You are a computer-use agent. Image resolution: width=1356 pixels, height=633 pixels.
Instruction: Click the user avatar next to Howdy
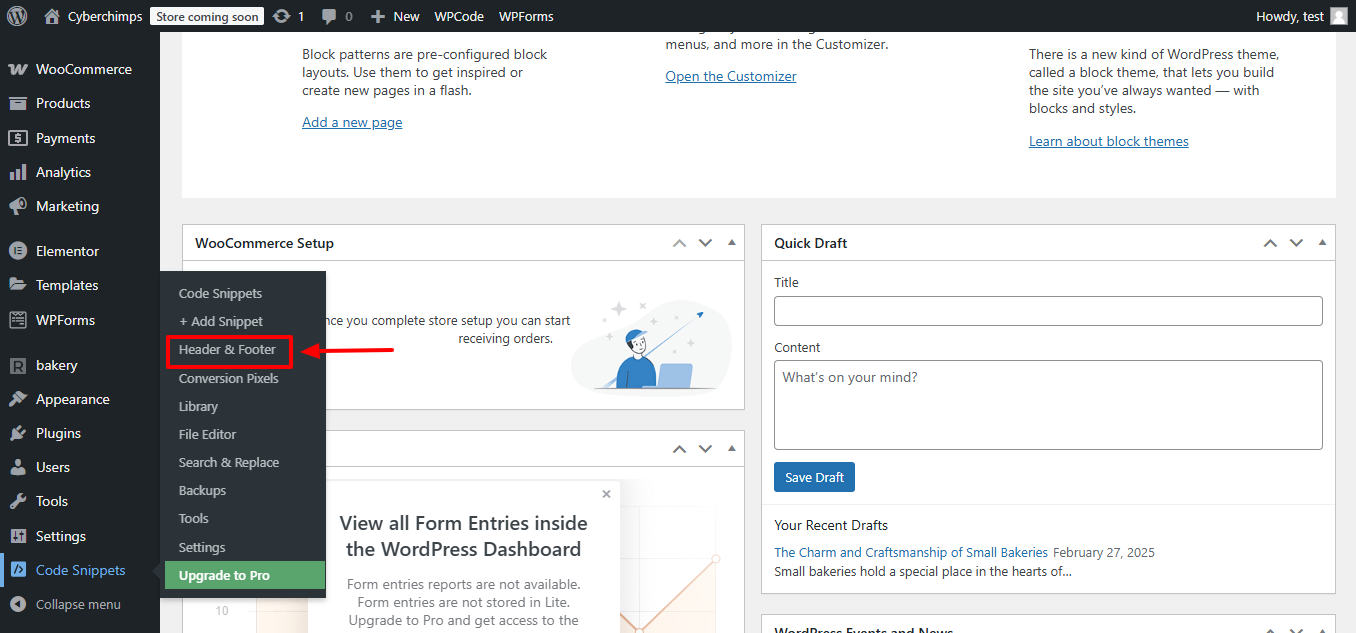(1338, 16)
